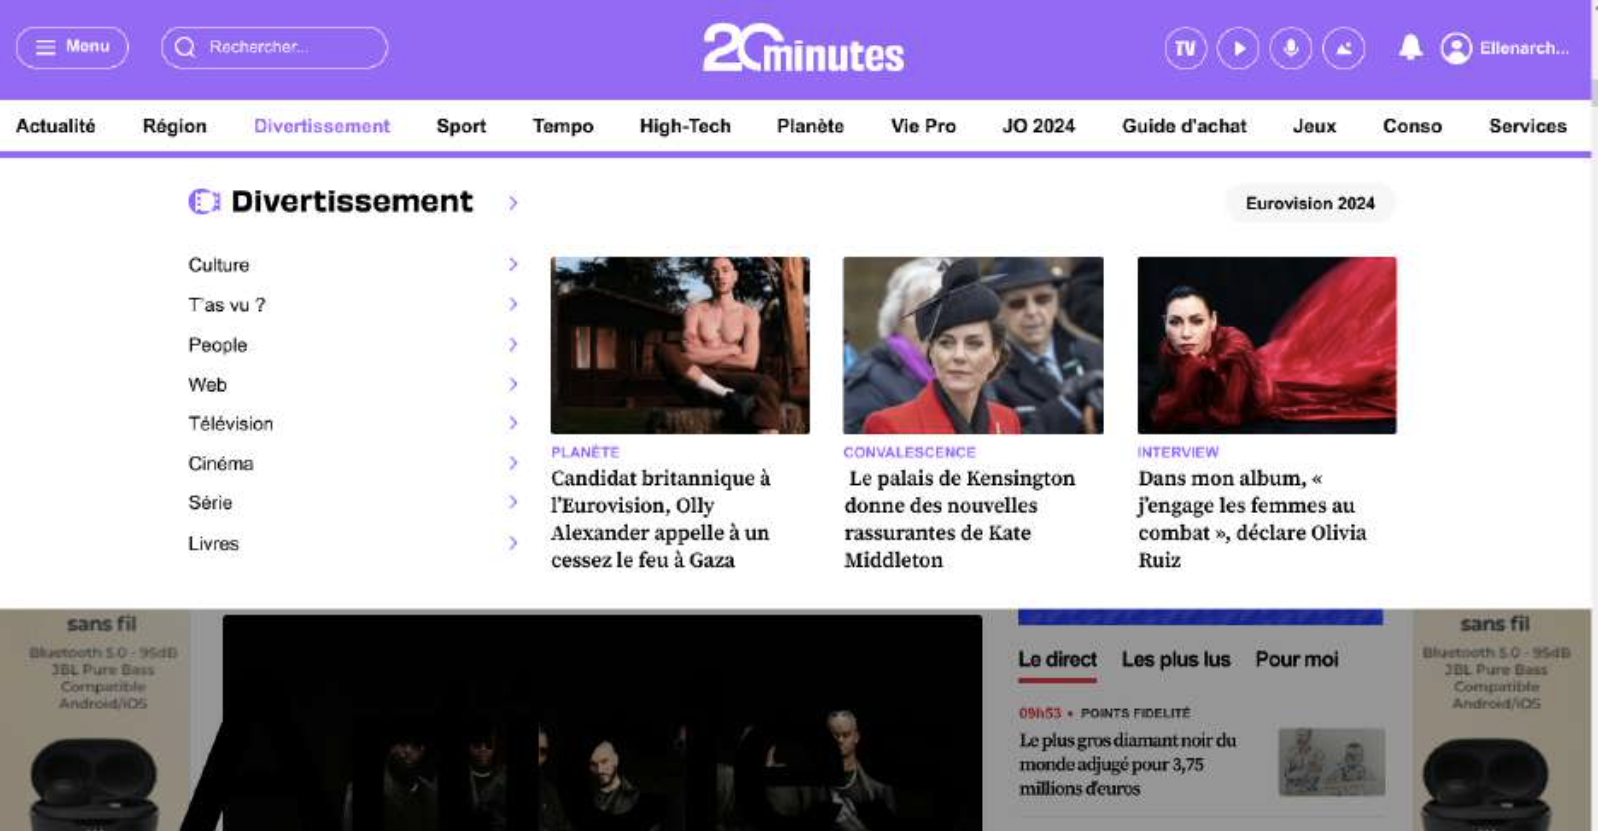Open the Livres submenu link
The width and height of the screenshot is (1598, 834).
[214, 544]
